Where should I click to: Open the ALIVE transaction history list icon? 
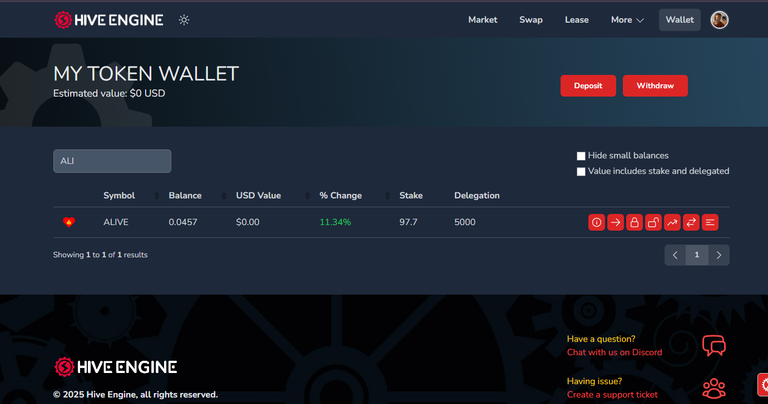click(x=710, y=222)
